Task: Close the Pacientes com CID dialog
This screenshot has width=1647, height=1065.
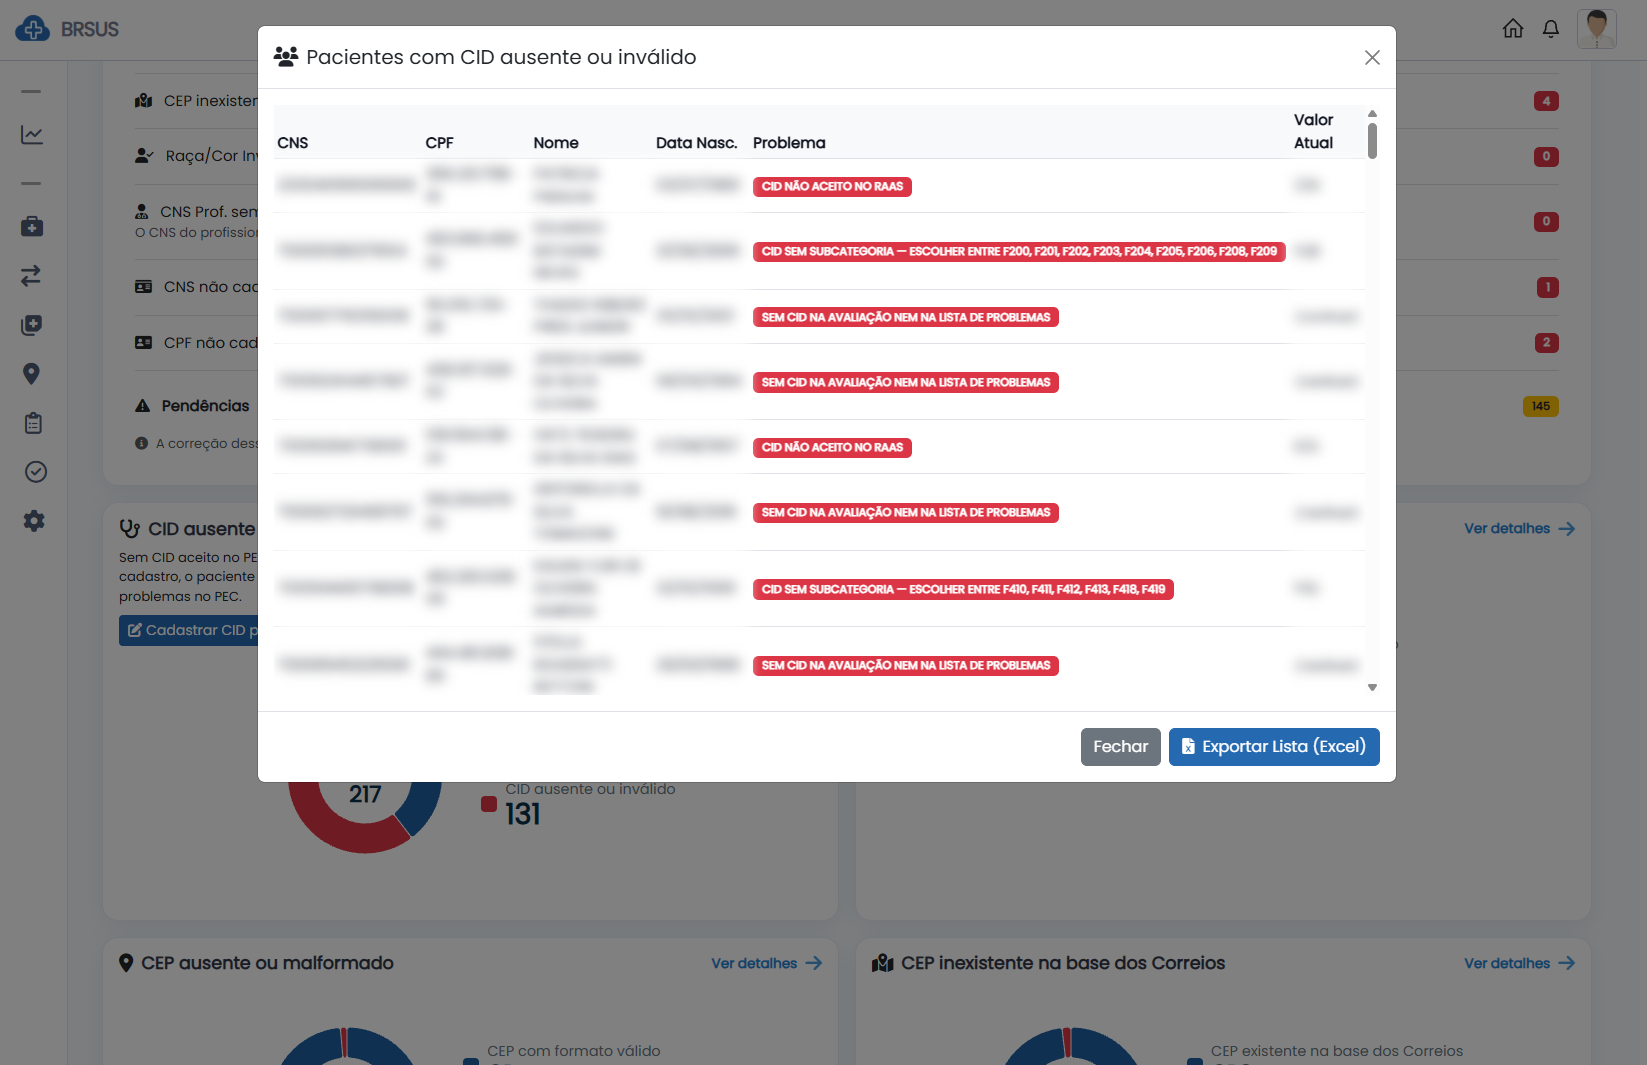Action: [1372, 58]
